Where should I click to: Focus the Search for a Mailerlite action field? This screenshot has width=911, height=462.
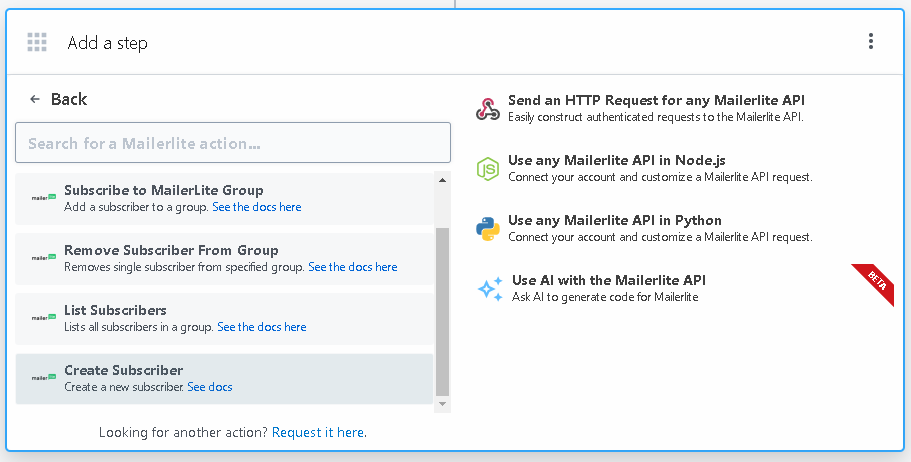click(233, 142)
